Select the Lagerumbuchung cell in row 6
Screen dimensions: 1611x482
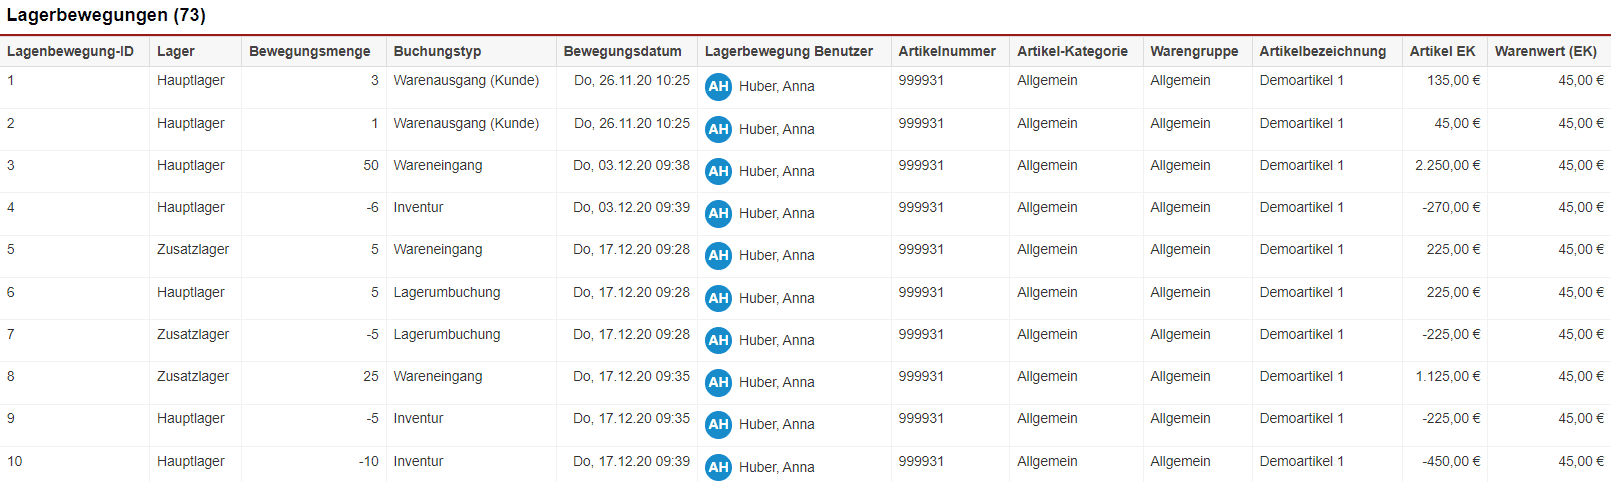447,293
